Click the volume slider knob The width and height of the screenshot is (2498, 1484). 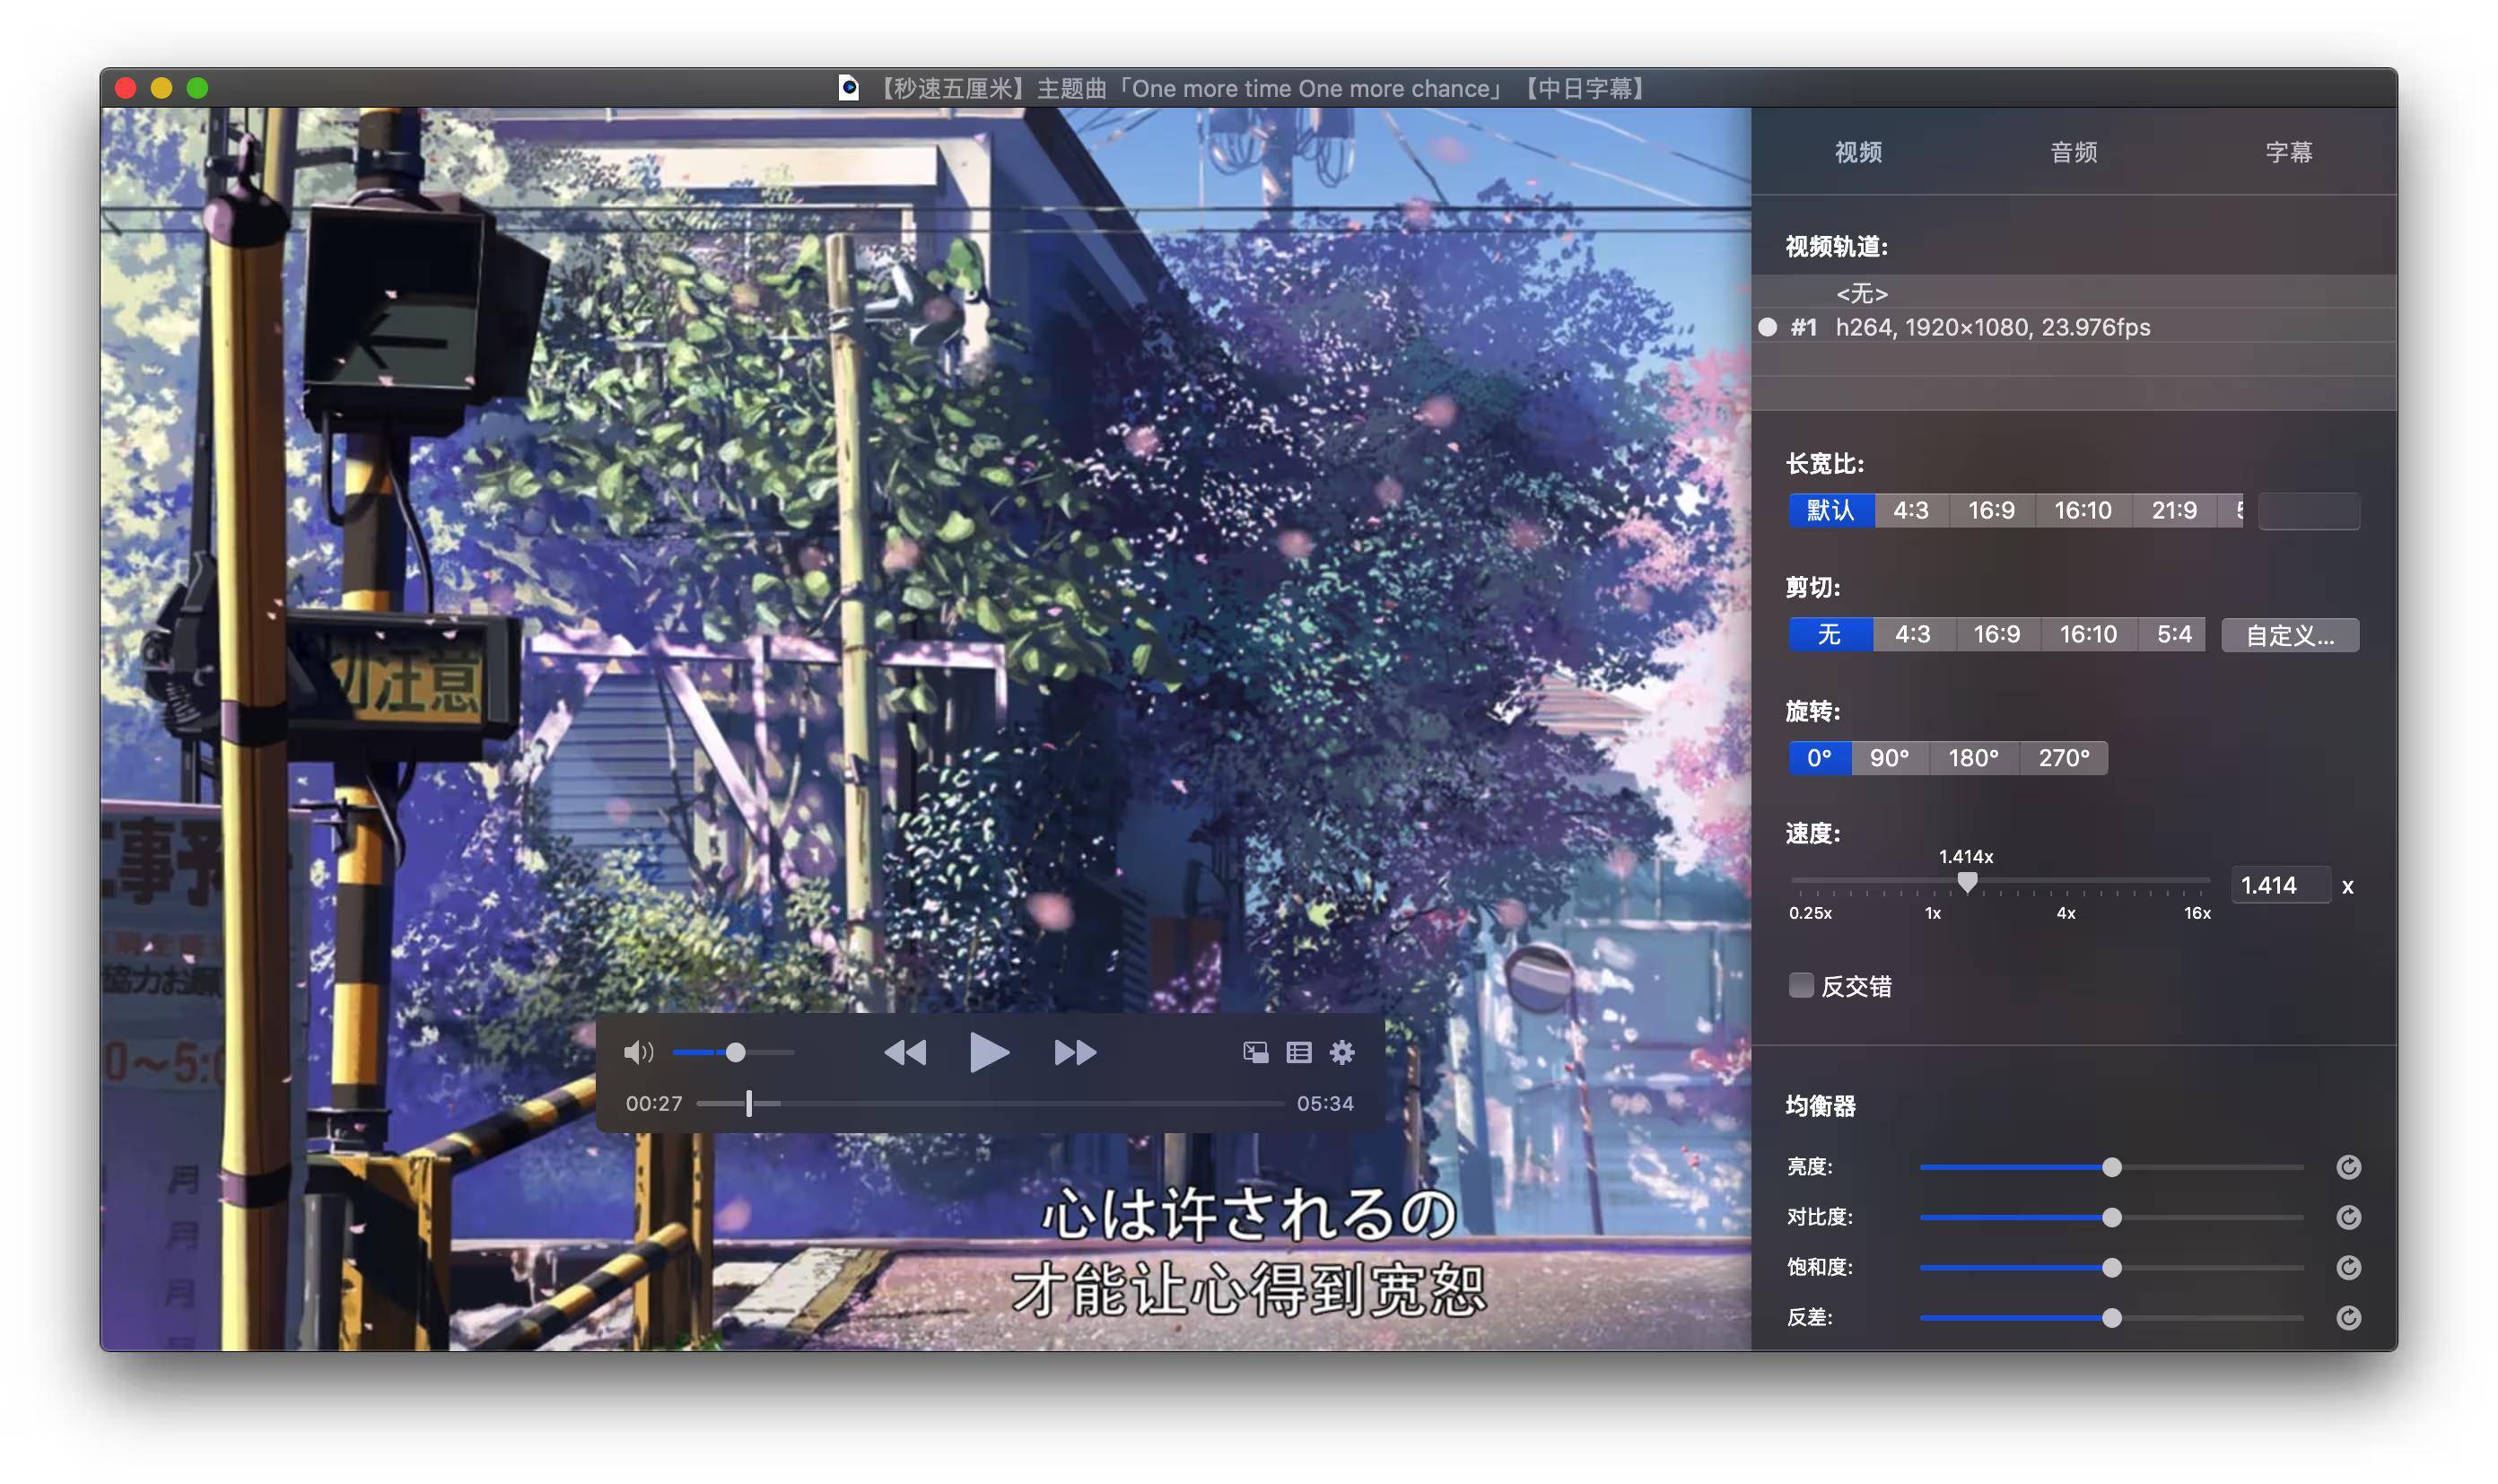click(x=735, y=1052)
